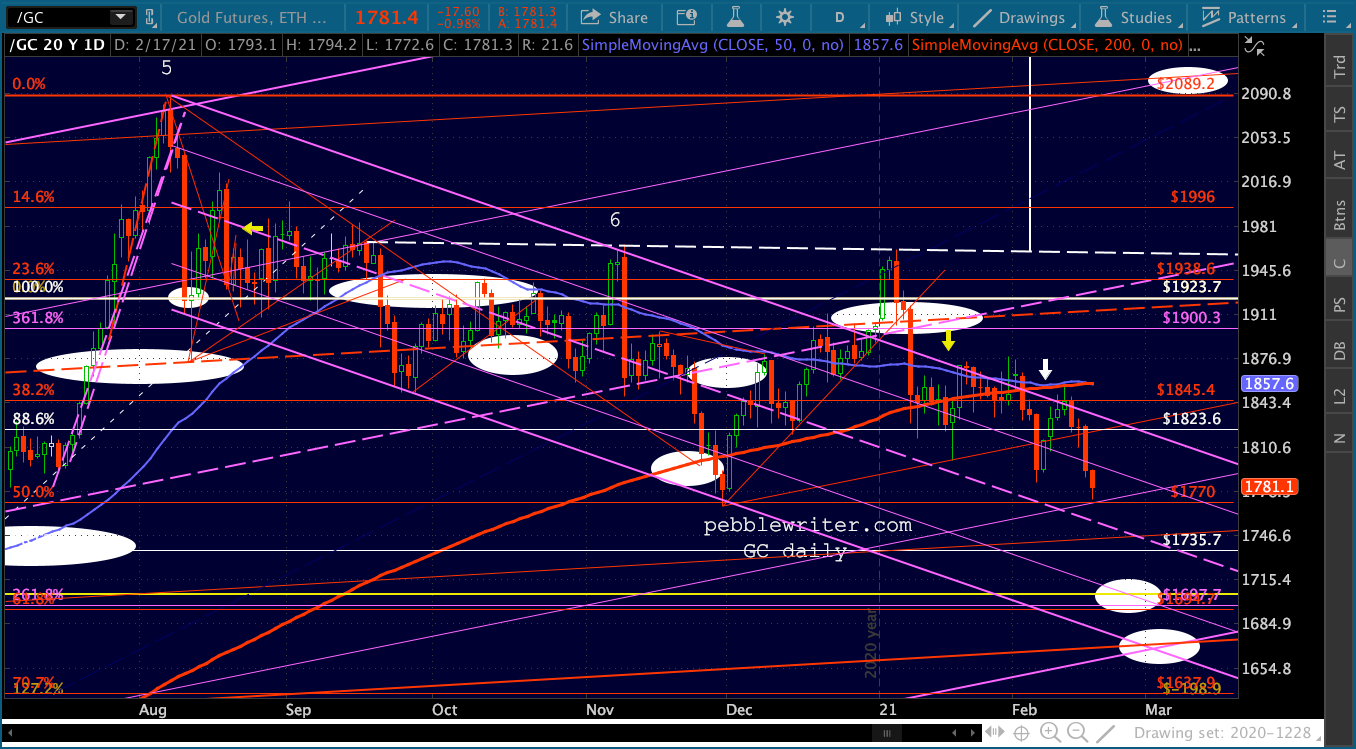This screenshot has width=1356, height=749.
Task: Click the symbol info card icon
Action: 686,17
